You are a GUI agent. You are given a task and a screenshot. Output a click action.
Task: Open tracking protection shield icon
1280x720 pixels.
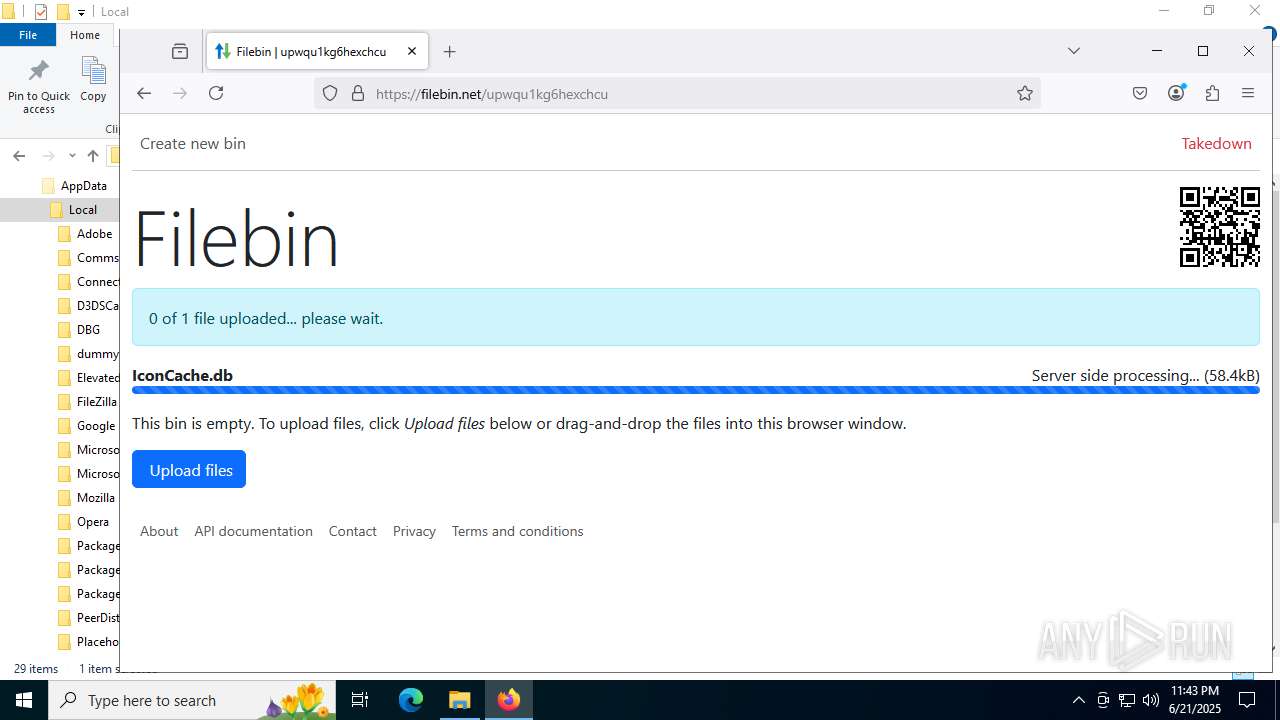pyautogui.click(x=330, y=94)
